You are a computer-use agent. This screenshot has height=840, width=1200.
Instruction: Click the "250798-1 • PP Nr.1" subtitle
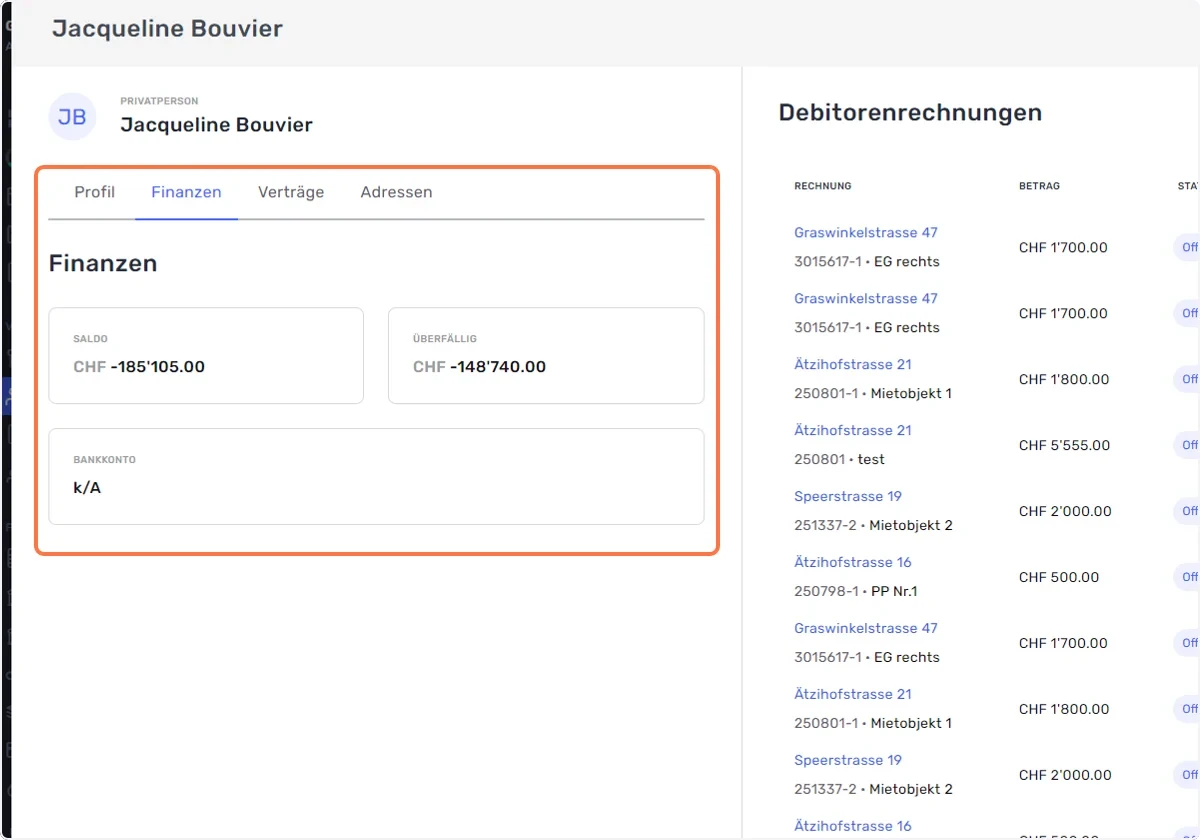click(x=856, y=591)
